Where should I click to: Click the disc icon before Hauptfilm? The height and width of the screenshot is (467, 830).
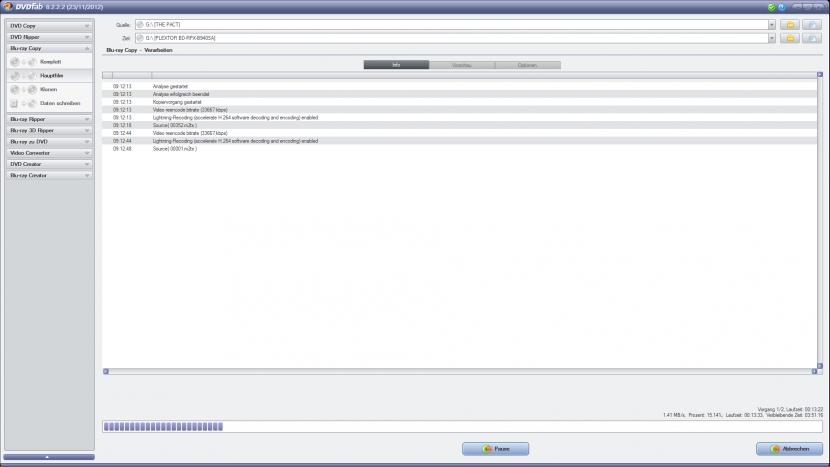click(x=15, y=76)
